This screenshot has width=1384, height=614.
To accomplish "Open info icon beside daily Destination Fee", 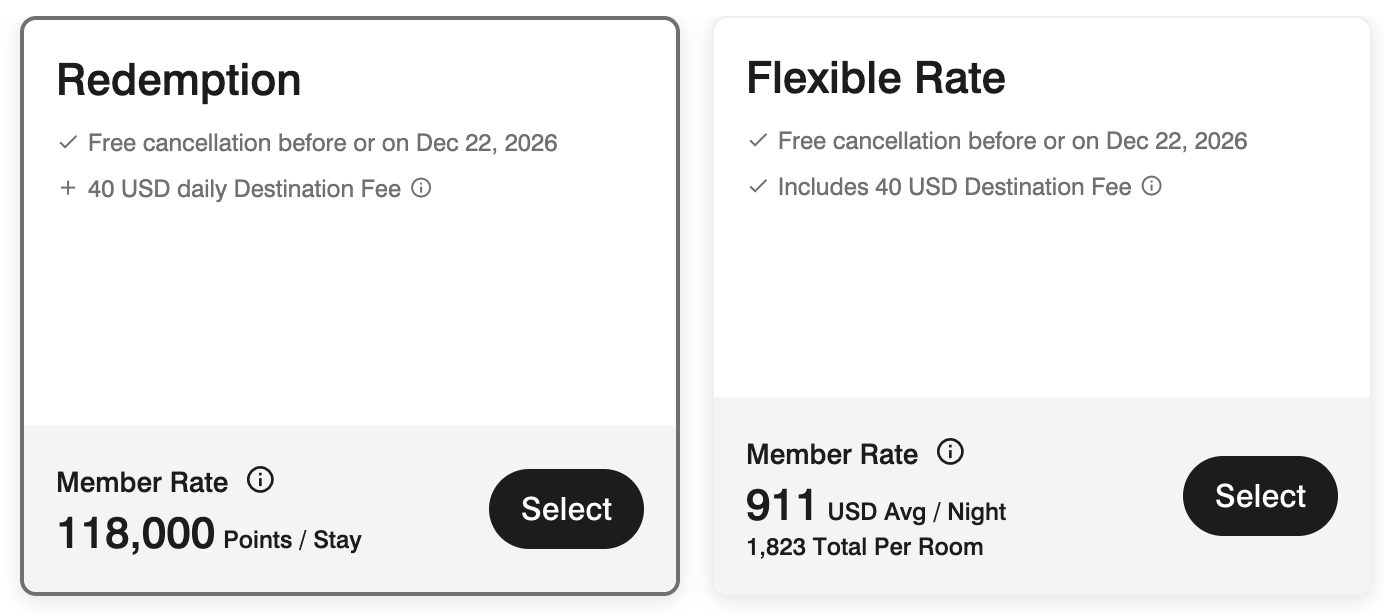I will click(421, 188).
